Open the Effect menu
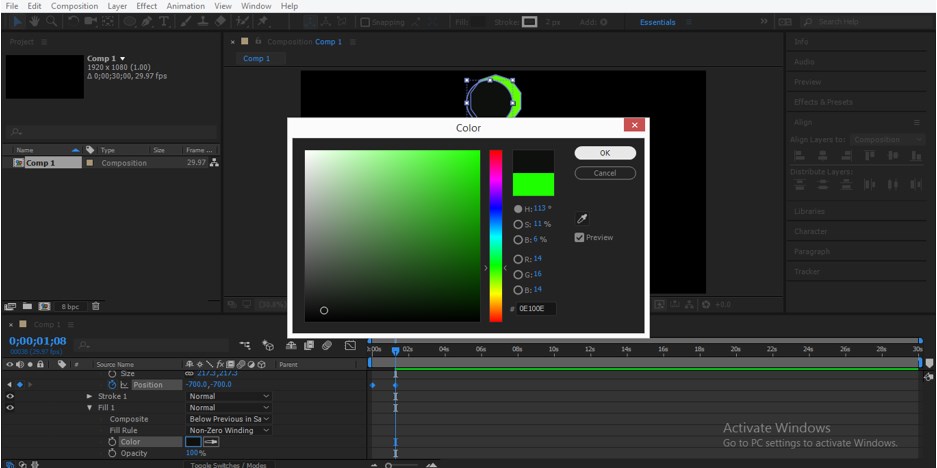This screenshot has height=468, width=937. [146, 6]
